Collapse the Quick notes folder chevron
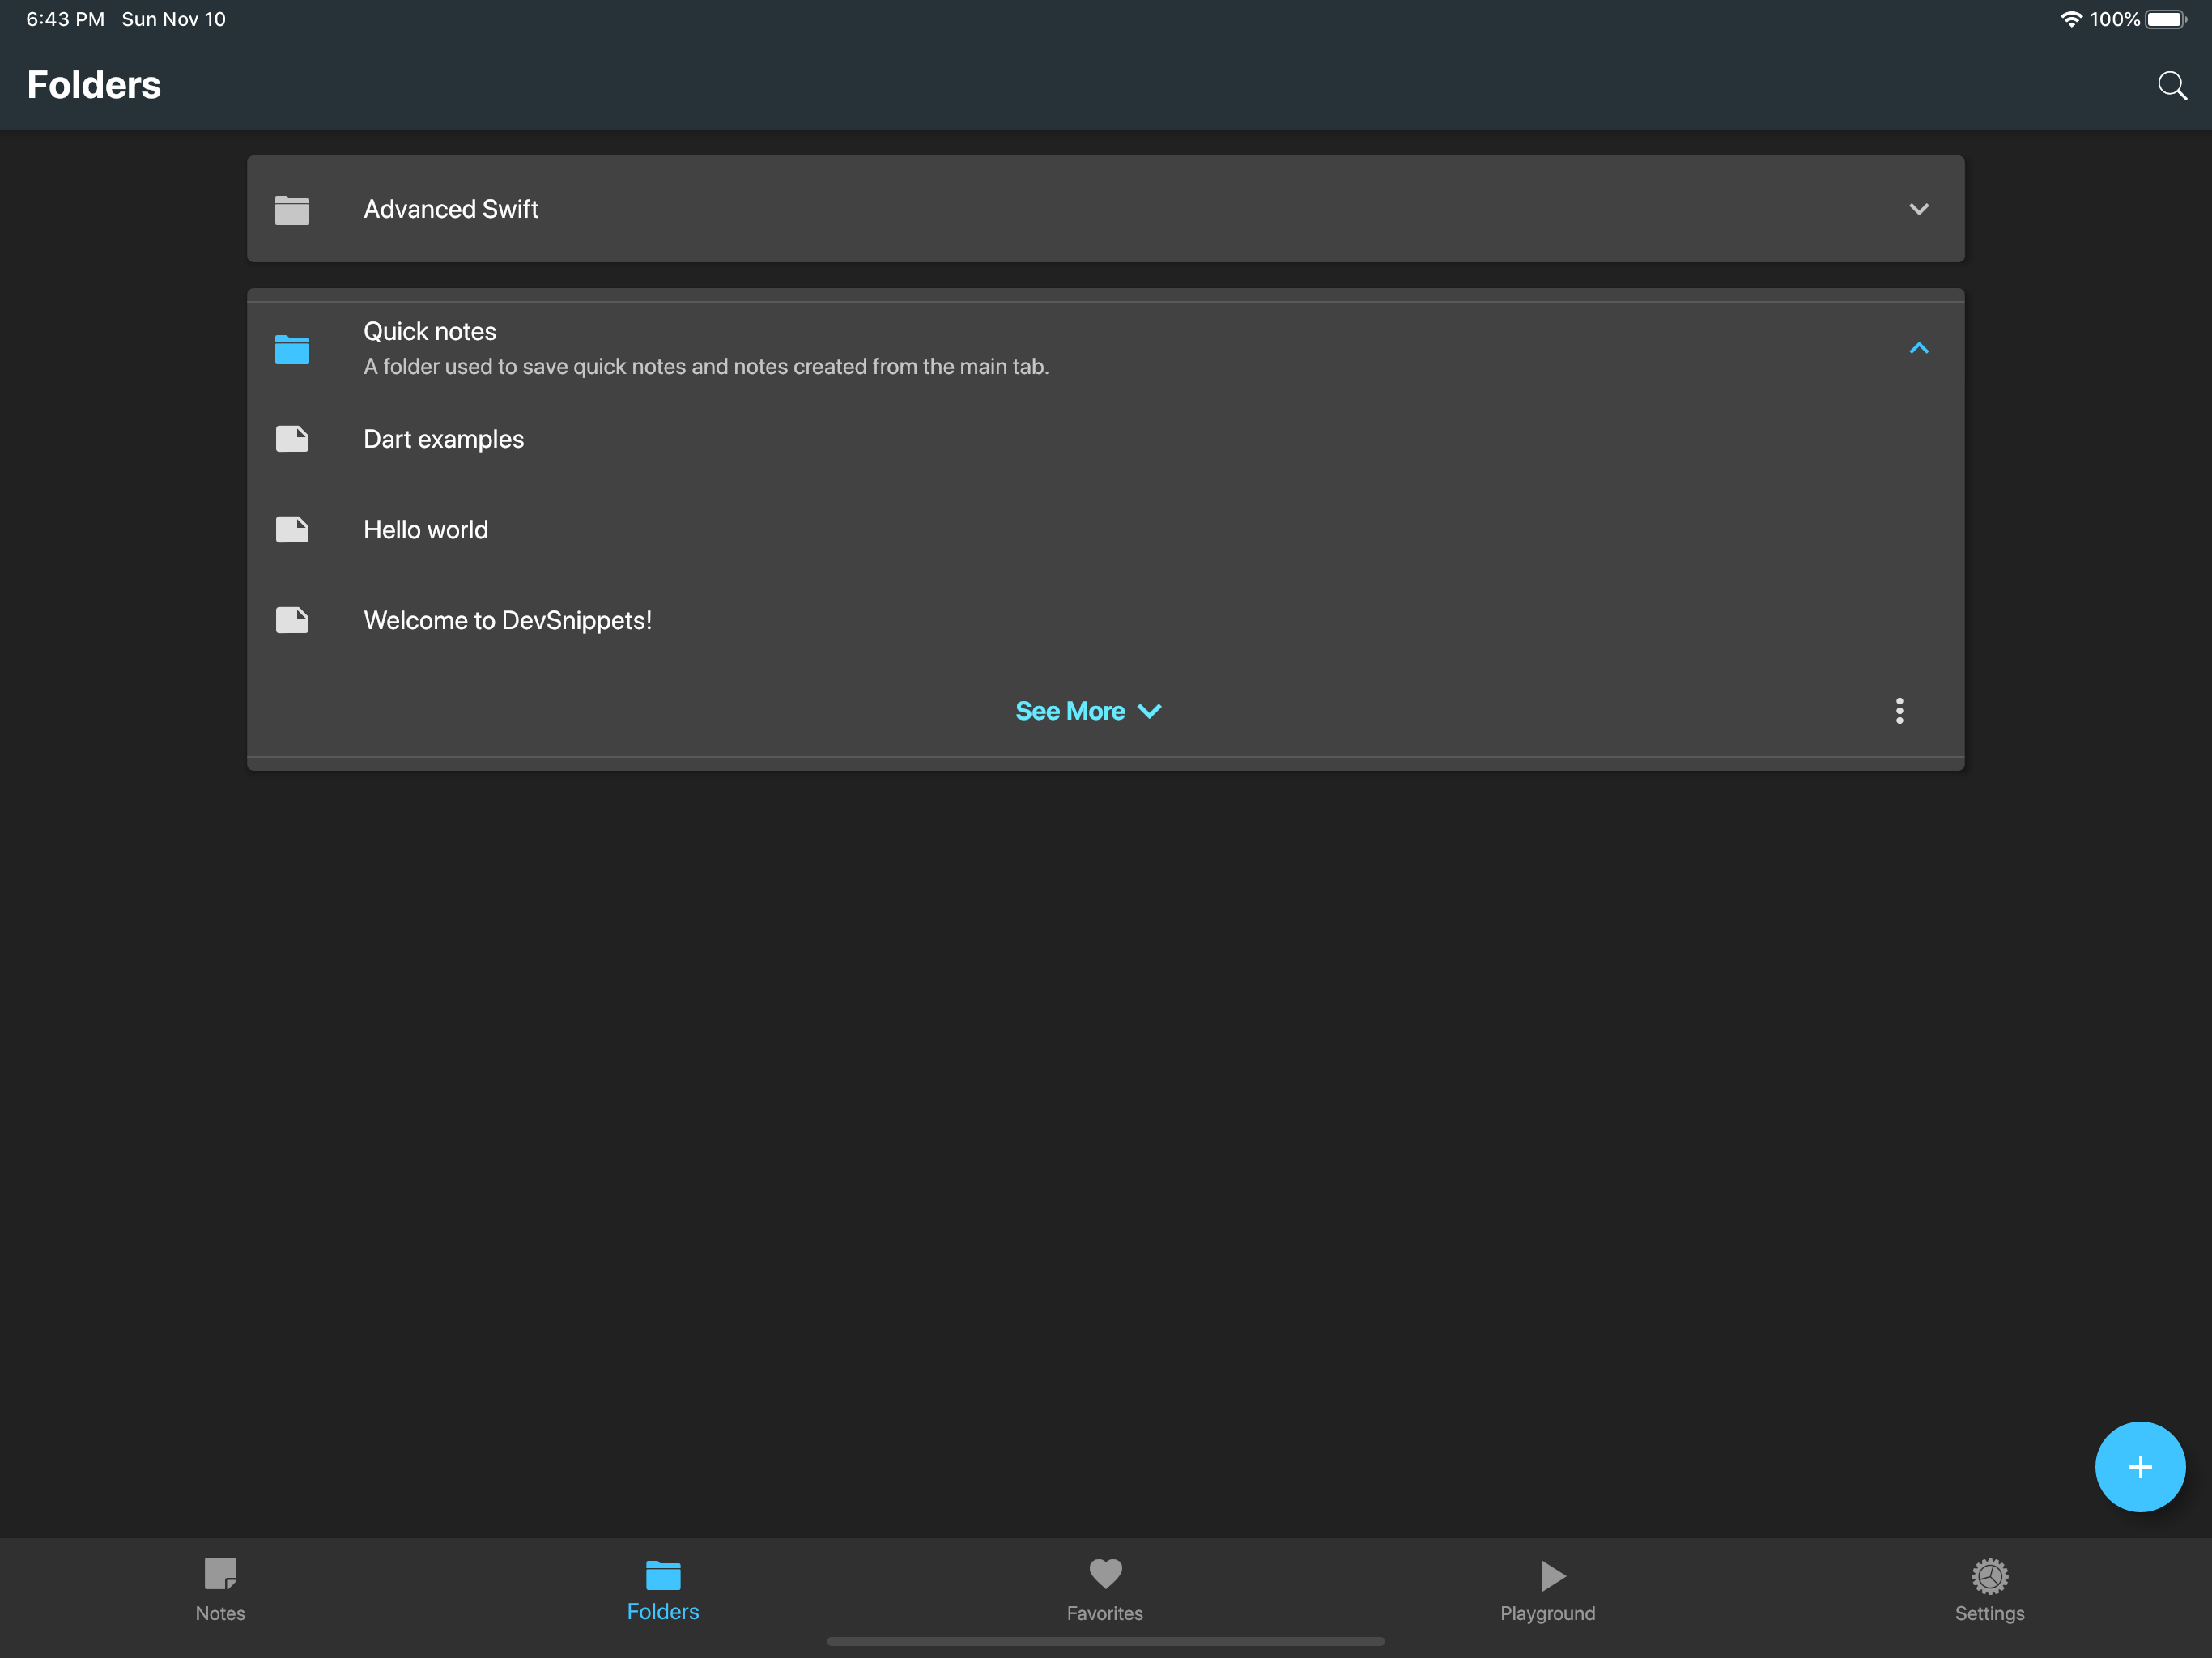 pos(1918,348)
